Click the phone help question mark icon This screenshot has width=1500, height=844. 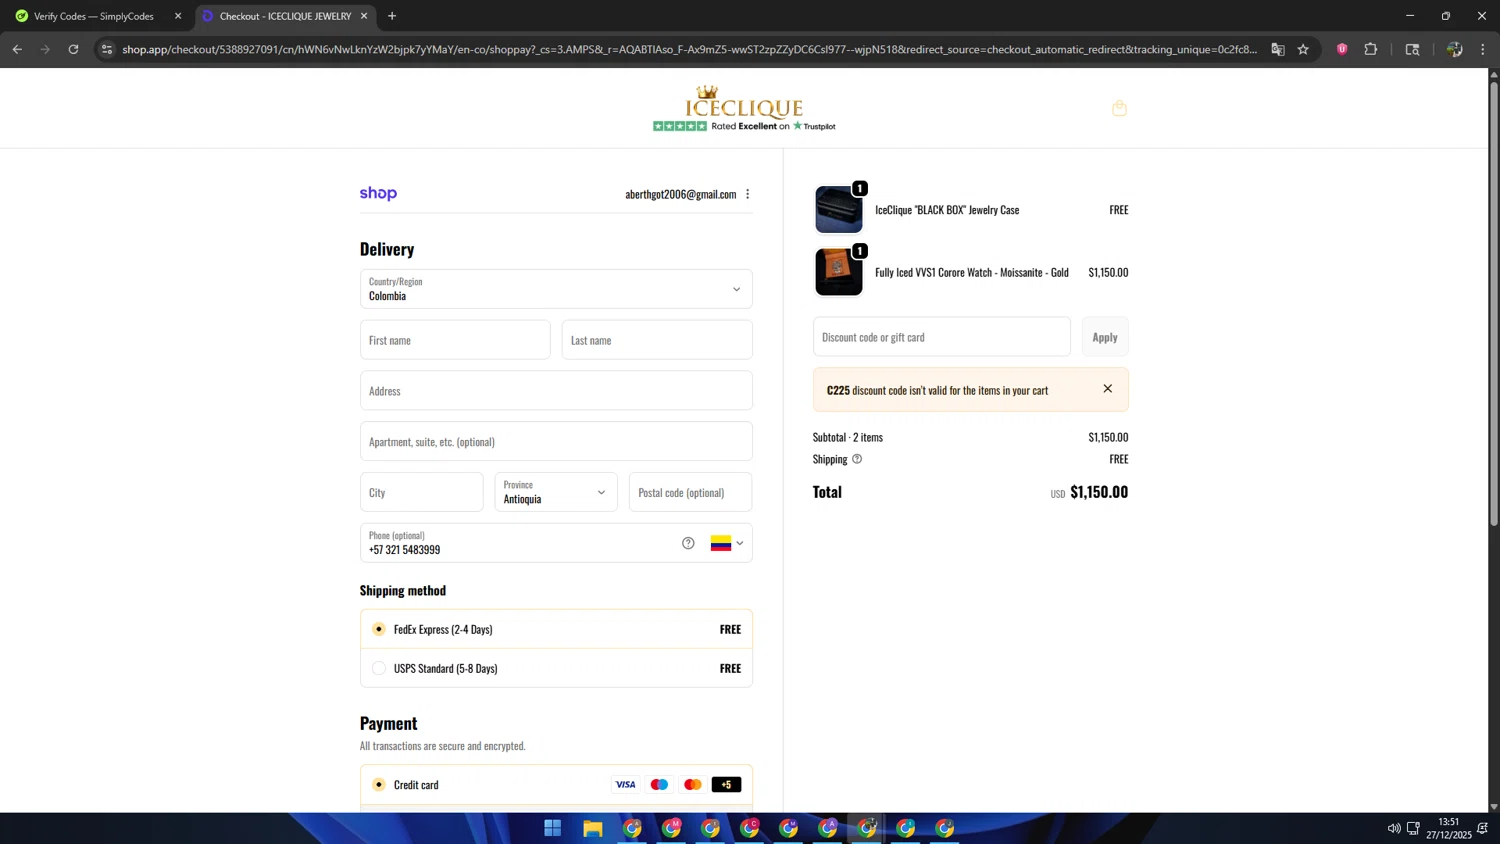pos(688,543)
